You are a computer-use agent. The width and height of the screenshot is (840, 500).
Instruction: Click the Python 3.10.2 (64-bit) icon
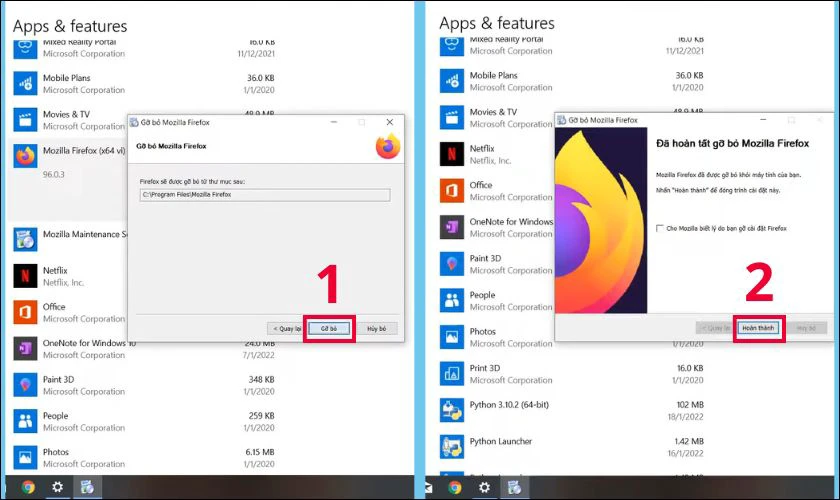452,410
